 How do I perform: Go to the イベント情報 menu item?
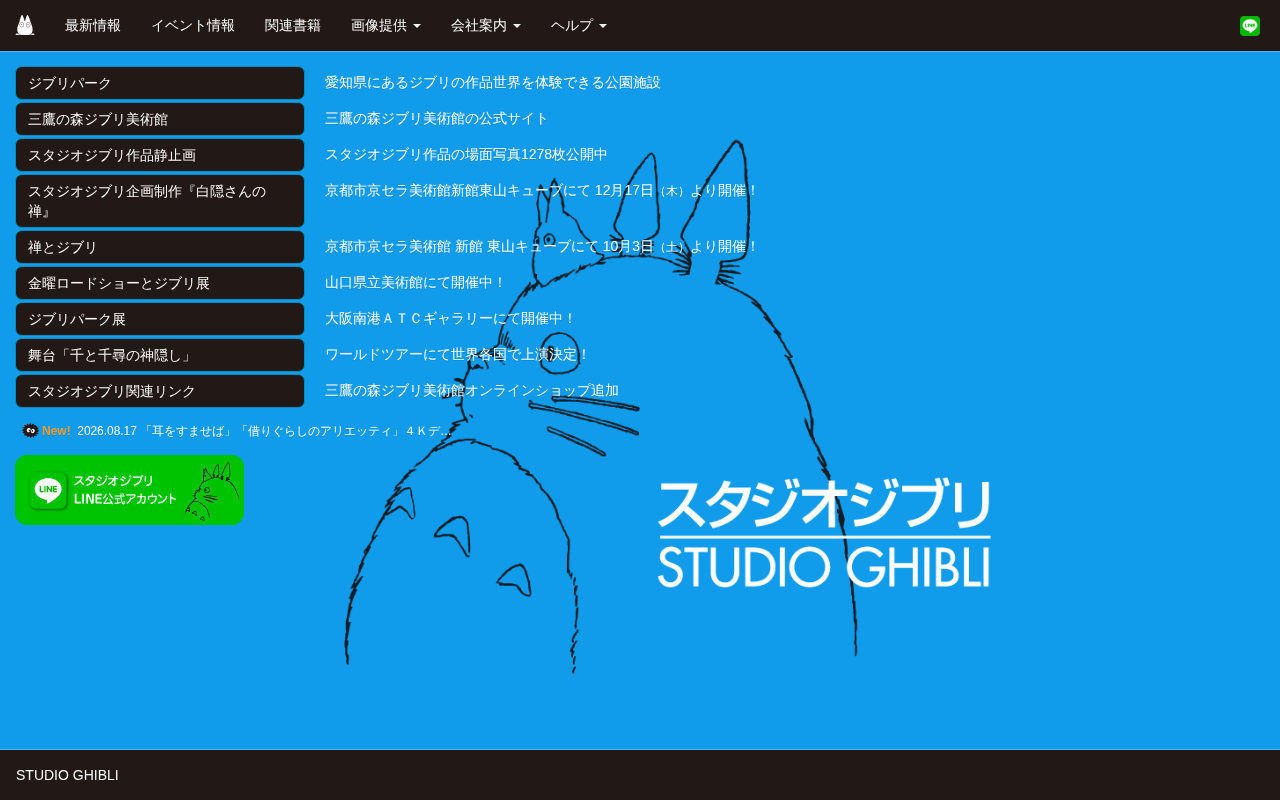coord(193,26)
